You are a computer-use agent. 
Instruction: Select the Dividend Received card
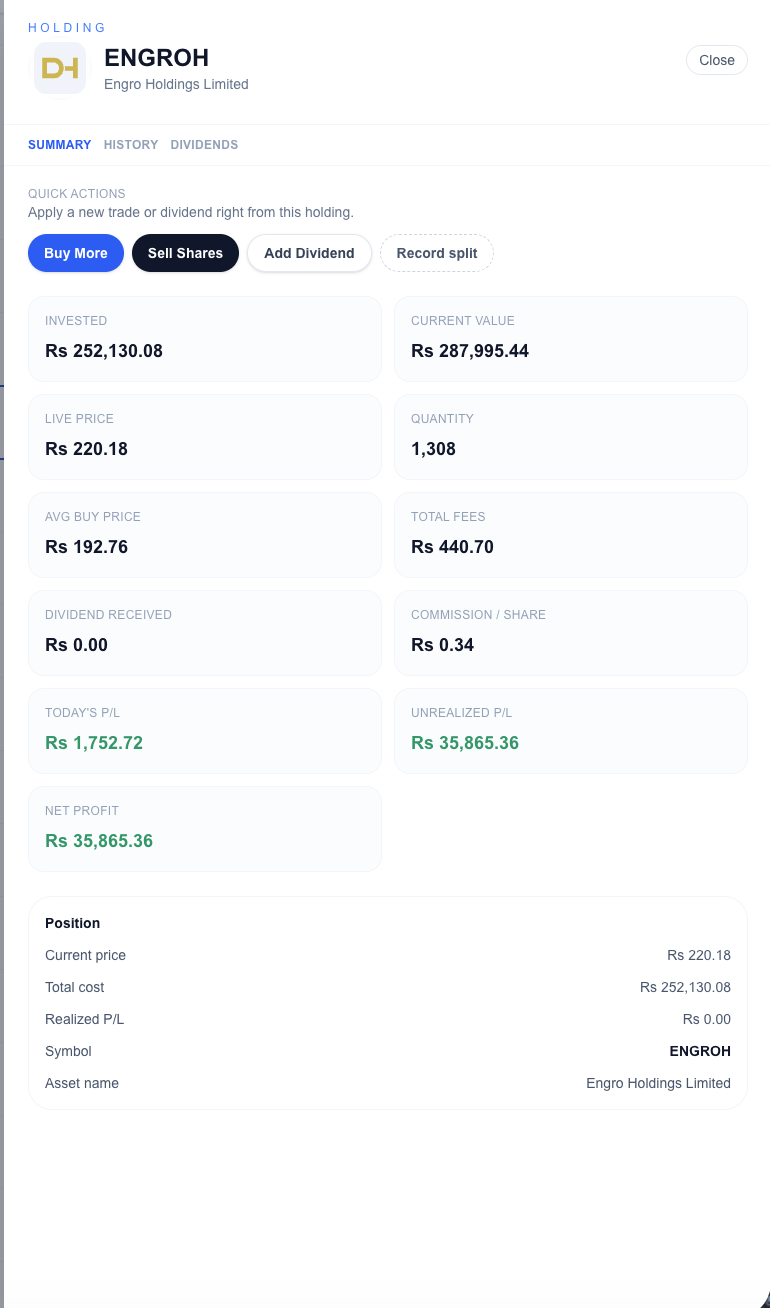click(205, 632)
